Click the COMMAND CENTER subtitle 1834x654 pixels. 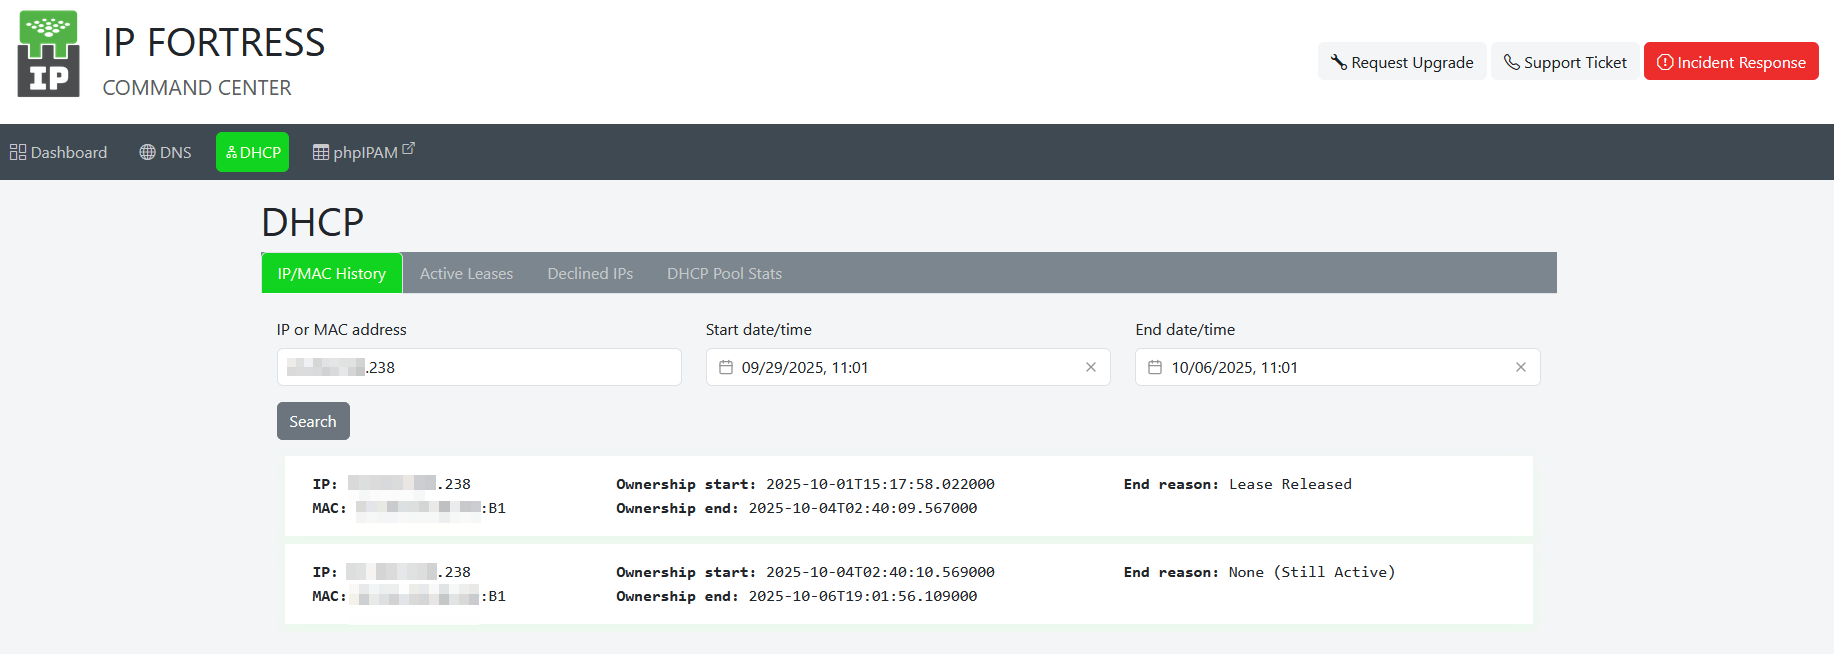pyautogui.click(x=197, y=88)
